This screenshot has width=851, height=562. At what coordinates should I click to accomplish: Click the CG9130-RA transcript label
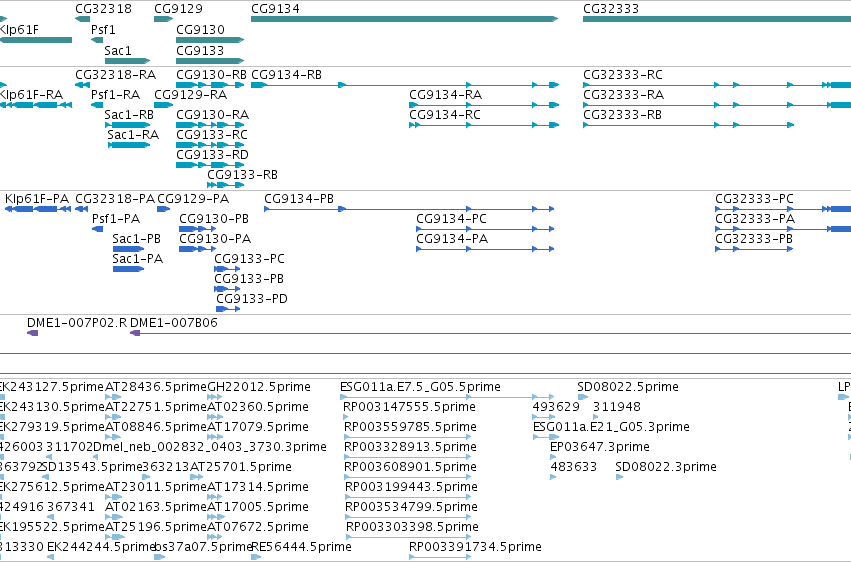(x=213, y=114)
